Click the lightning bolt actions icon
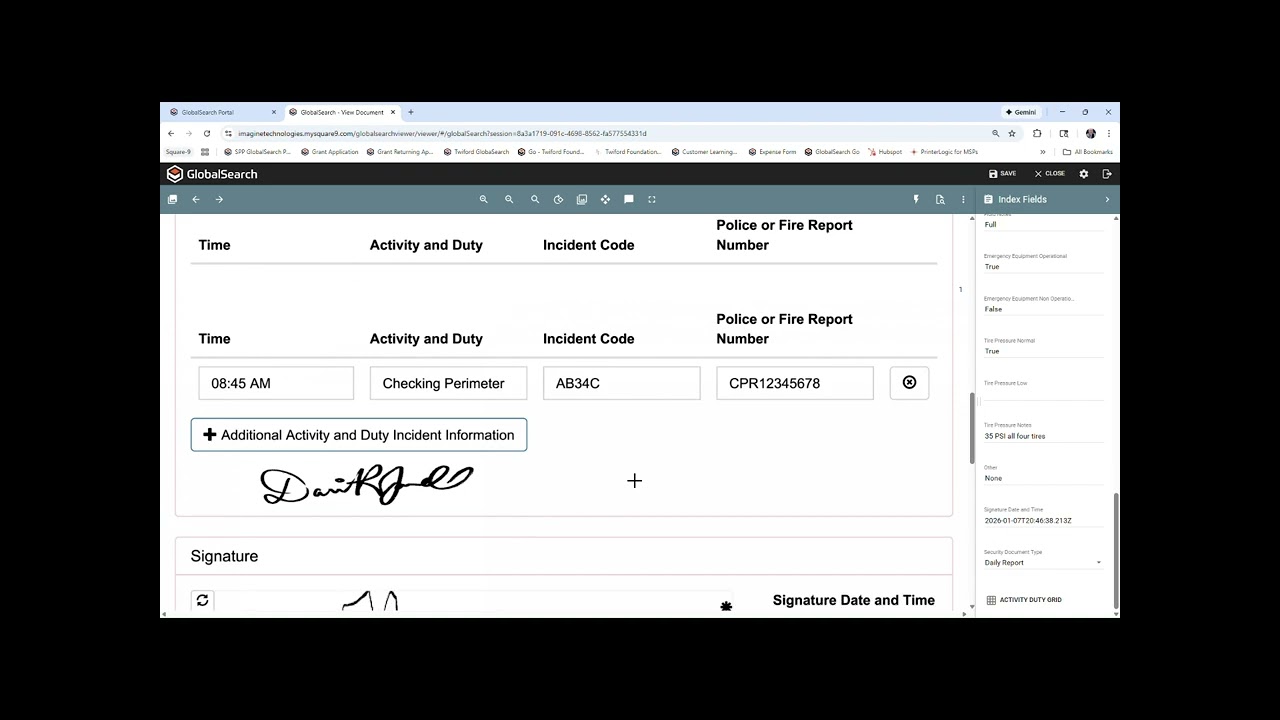This screenshot has height=720, width=1280. (916, 199)
